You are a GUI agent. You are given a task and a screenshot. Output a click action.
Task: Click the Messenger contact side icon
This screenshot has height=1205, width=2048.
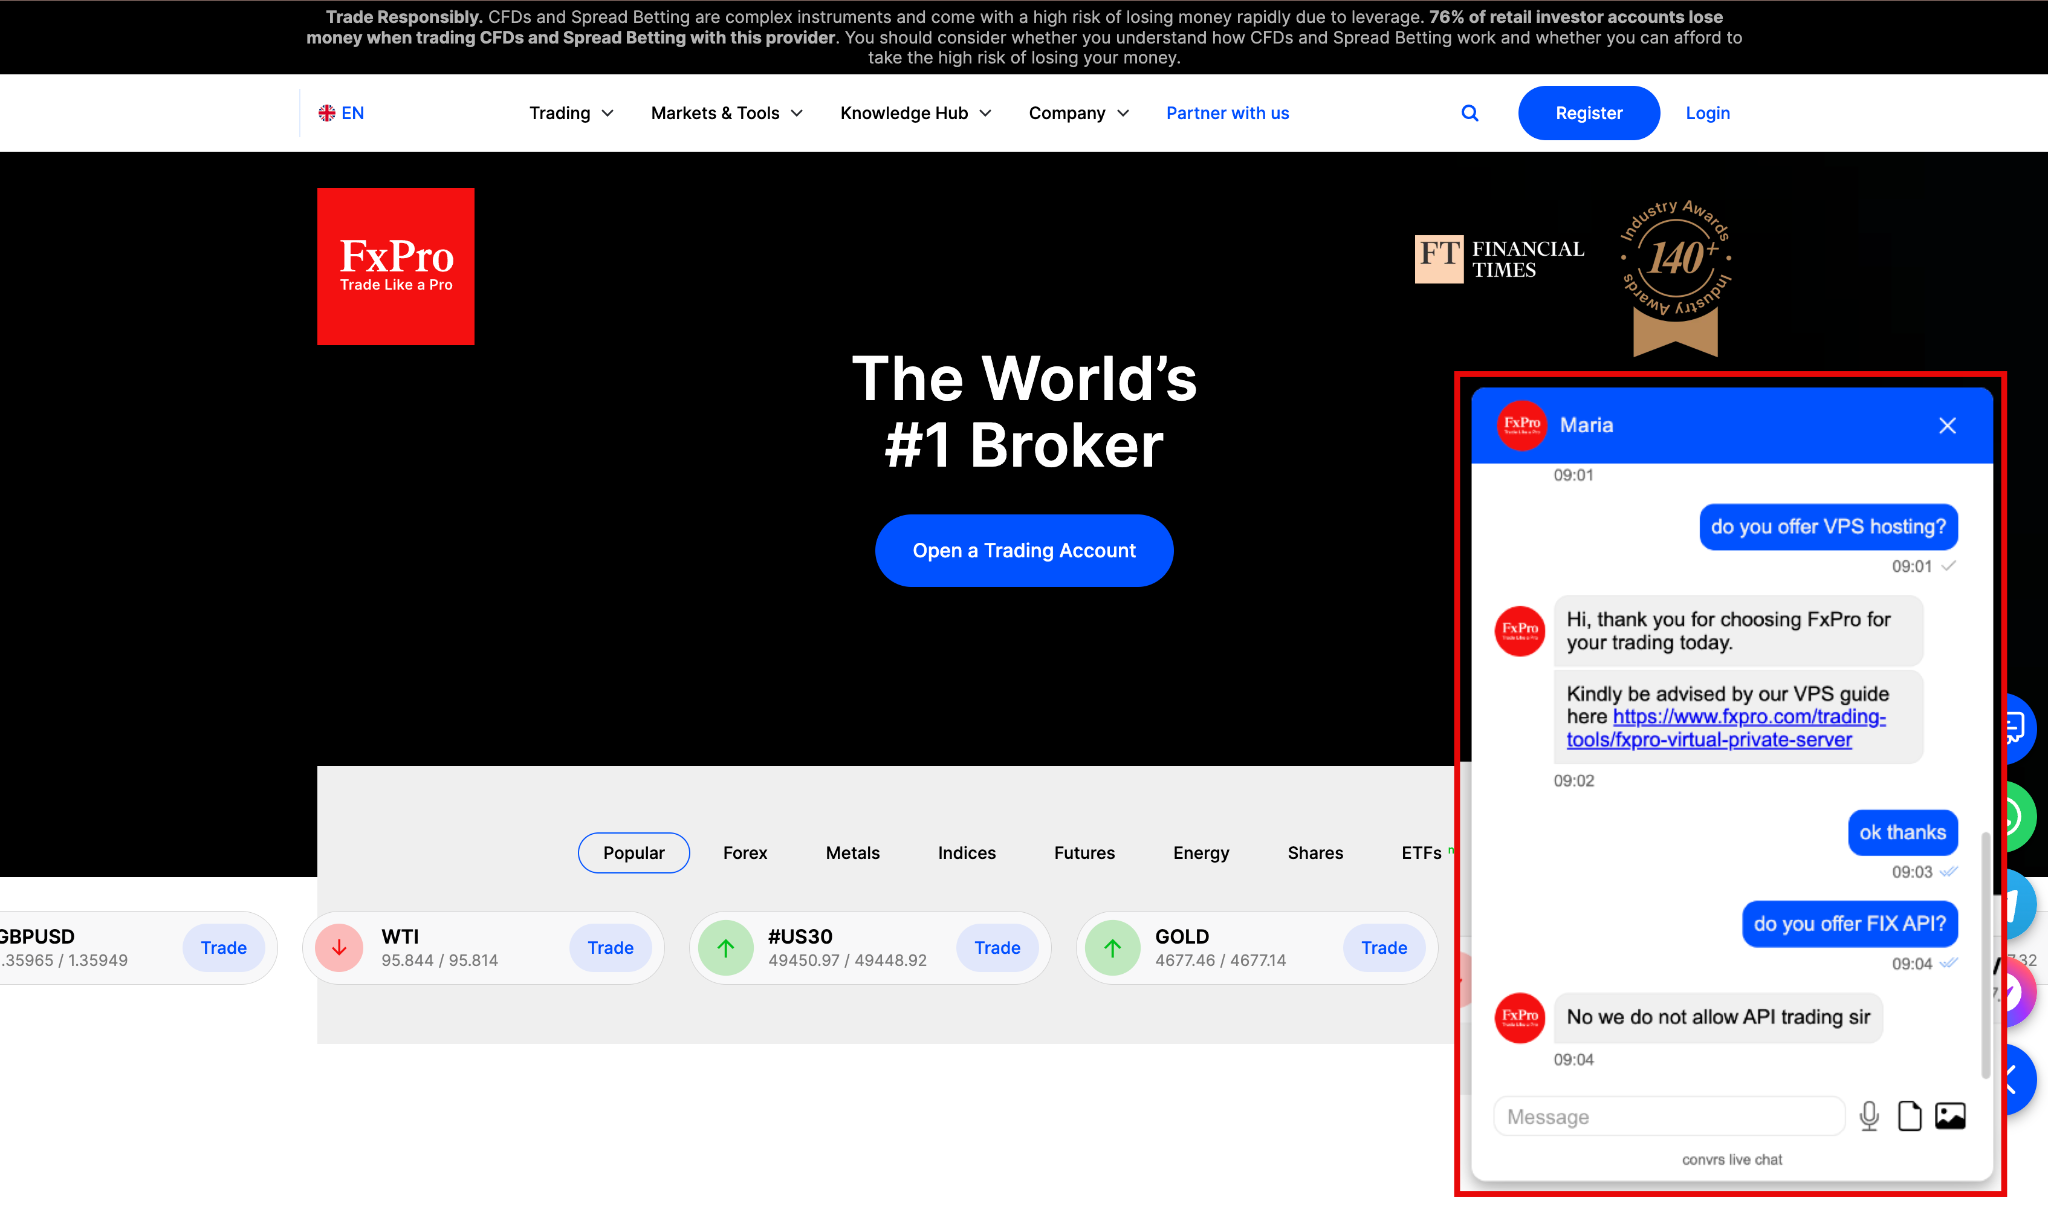pos(2020,994)
